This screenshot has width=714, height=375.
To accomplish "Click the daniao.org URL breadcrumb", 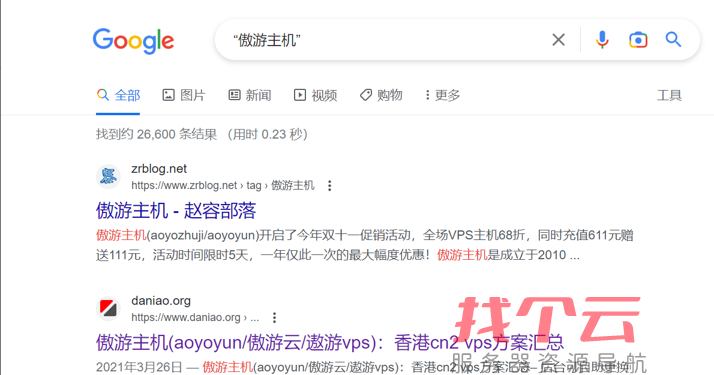I will [195, 317].
